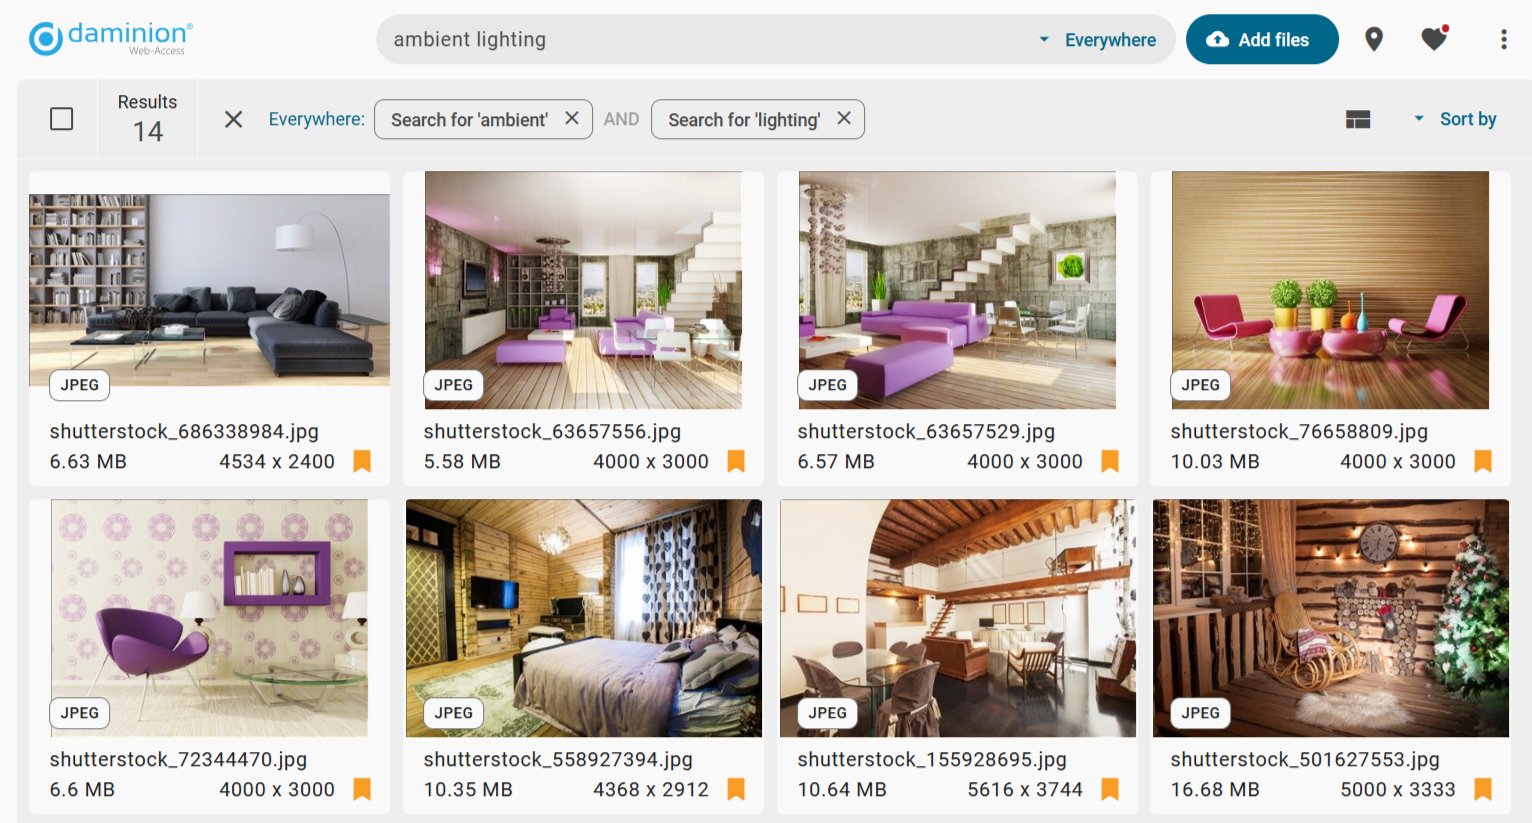Image resolution: width=1532 pixels, height=823 pixels.
Task: Remove the 'ambient' search filter chip
Action: [x=572, y=118]
